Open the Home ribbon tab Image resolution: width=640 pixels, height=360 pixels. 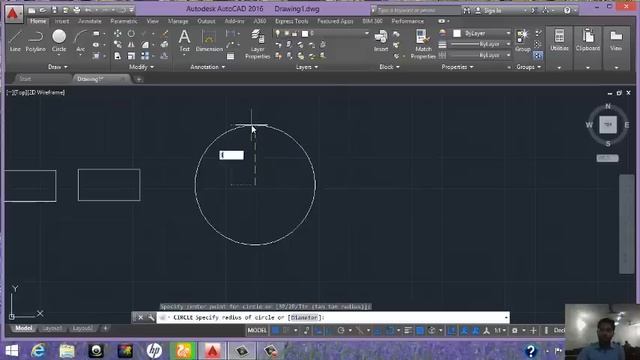[x=38, y=21]
